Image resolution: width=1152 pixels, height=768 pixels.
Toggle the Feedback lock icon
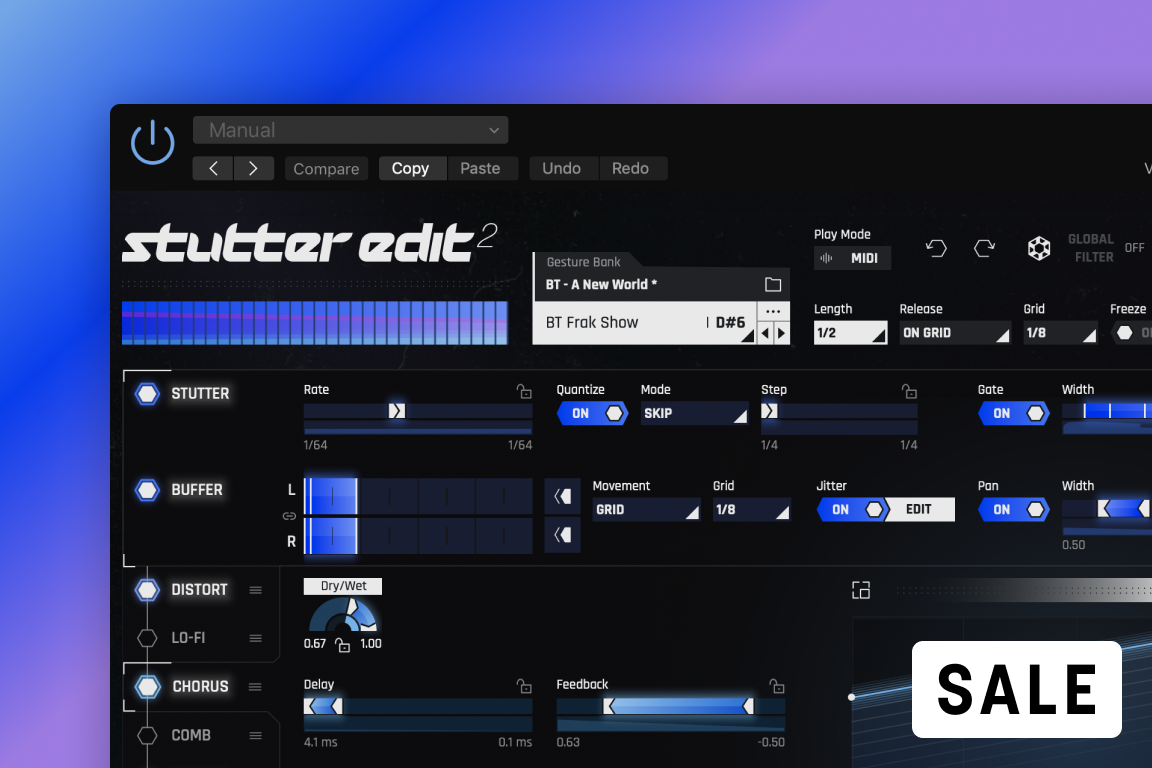point(777,686)
